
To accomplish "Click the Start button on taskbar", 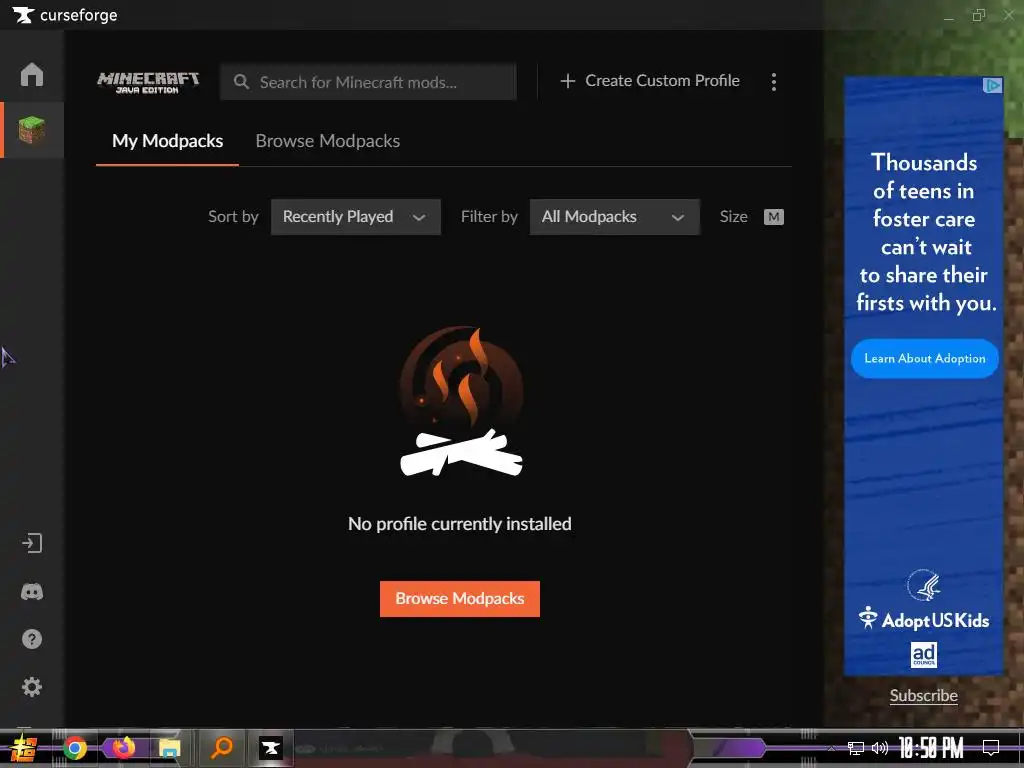I will click(24, 748).
